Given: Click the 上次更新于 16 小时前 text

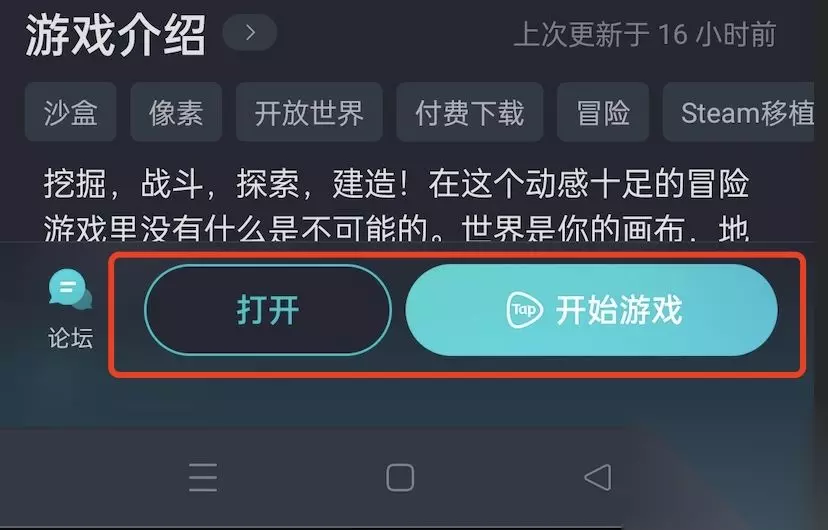Looking at the screenshot, I should 645,34.
